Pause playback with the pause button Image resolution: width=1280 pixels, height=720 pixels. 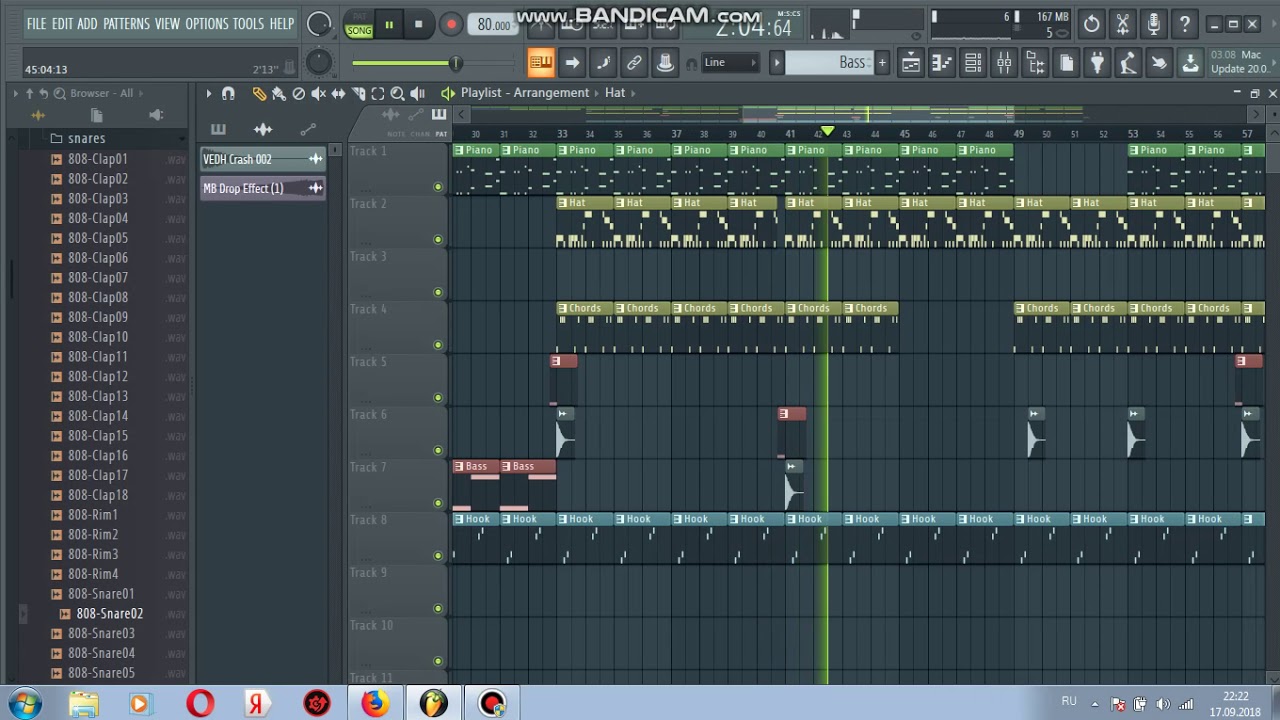tap(389, 24)
